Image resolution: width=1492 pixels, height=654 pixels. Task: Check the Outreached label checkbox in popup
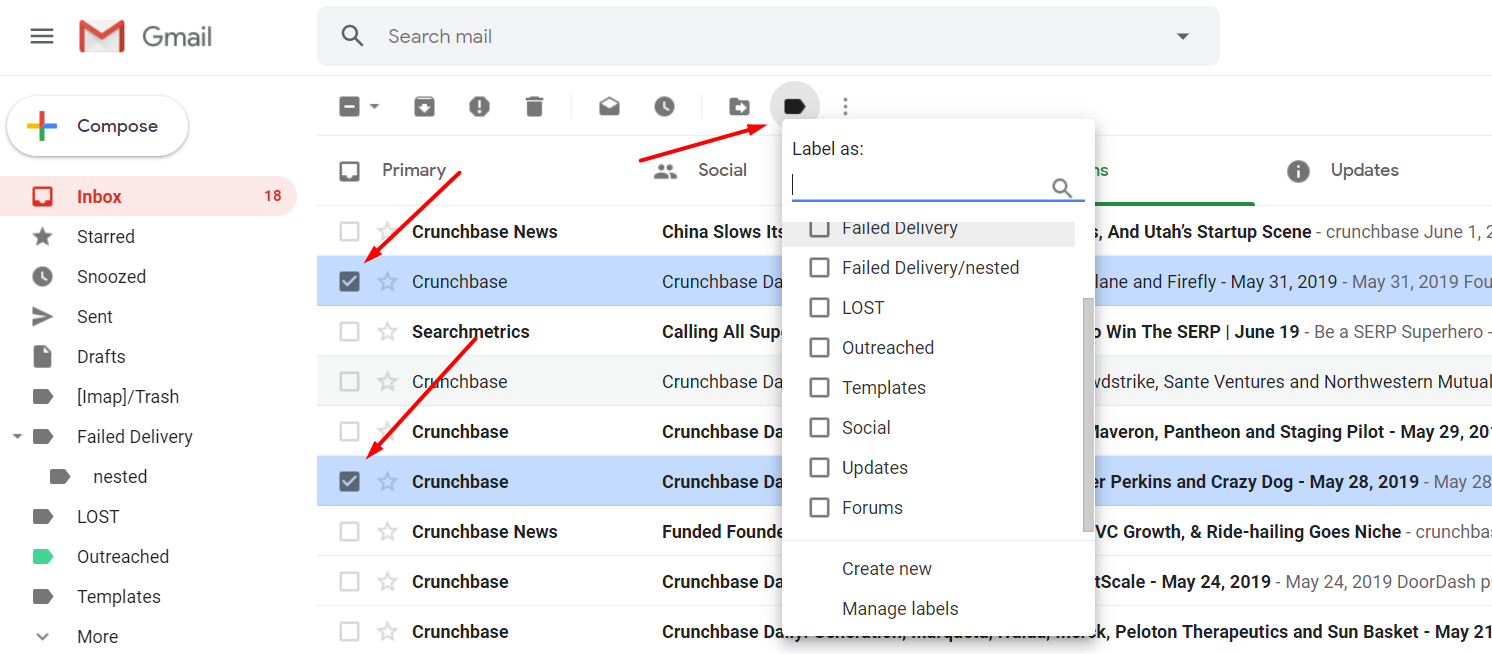coord(819,348)
